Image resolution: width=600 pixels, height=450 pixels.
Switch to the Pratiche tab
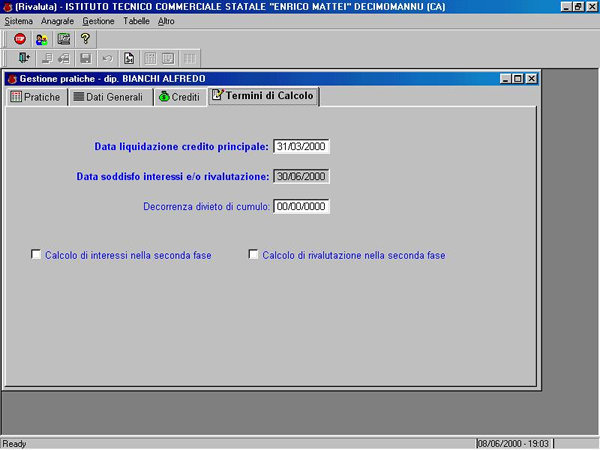pyautogui.click(x=35, y=97)
